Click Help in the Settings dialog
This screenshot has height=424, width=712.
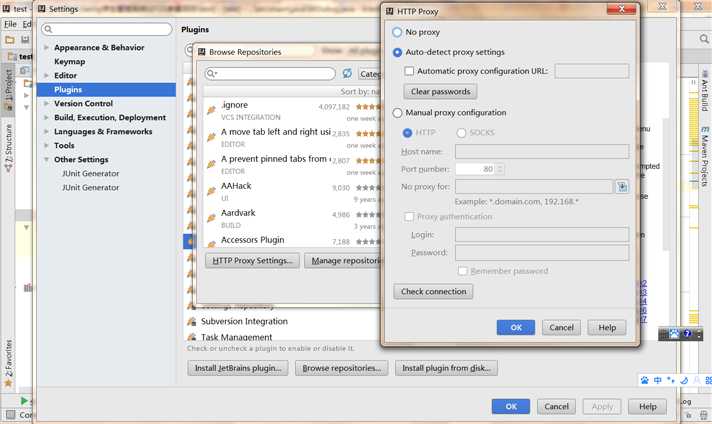648,406
